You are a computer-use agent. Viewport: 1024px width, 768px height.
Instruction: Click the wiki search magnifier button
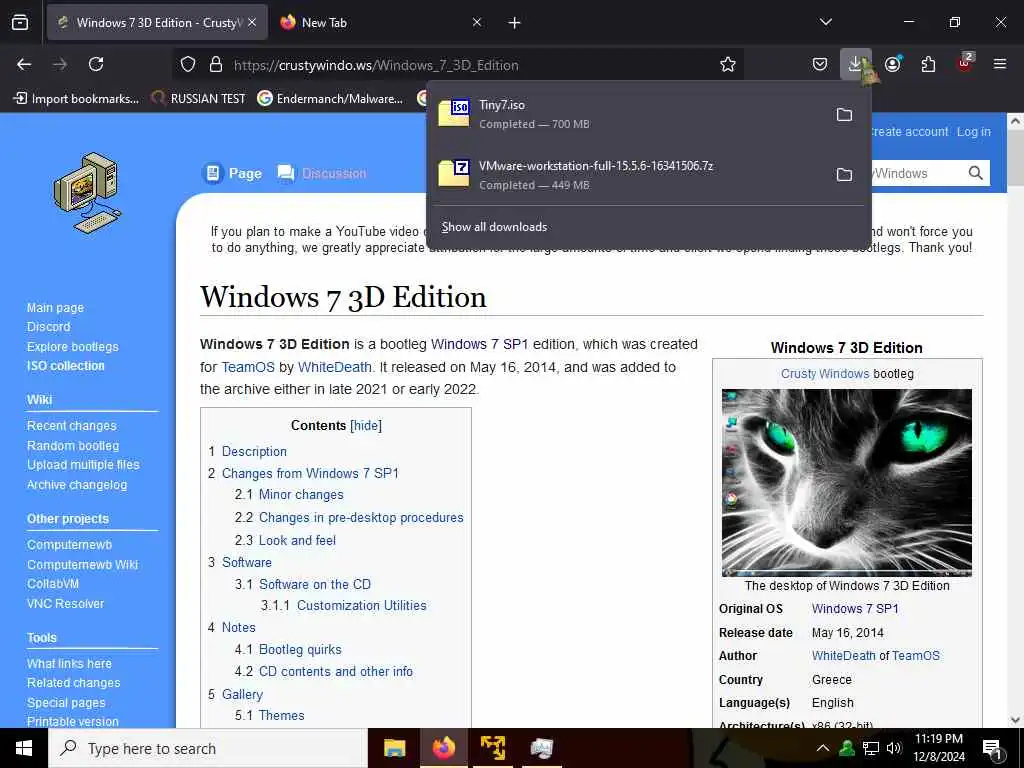click(x=976, y=173)
